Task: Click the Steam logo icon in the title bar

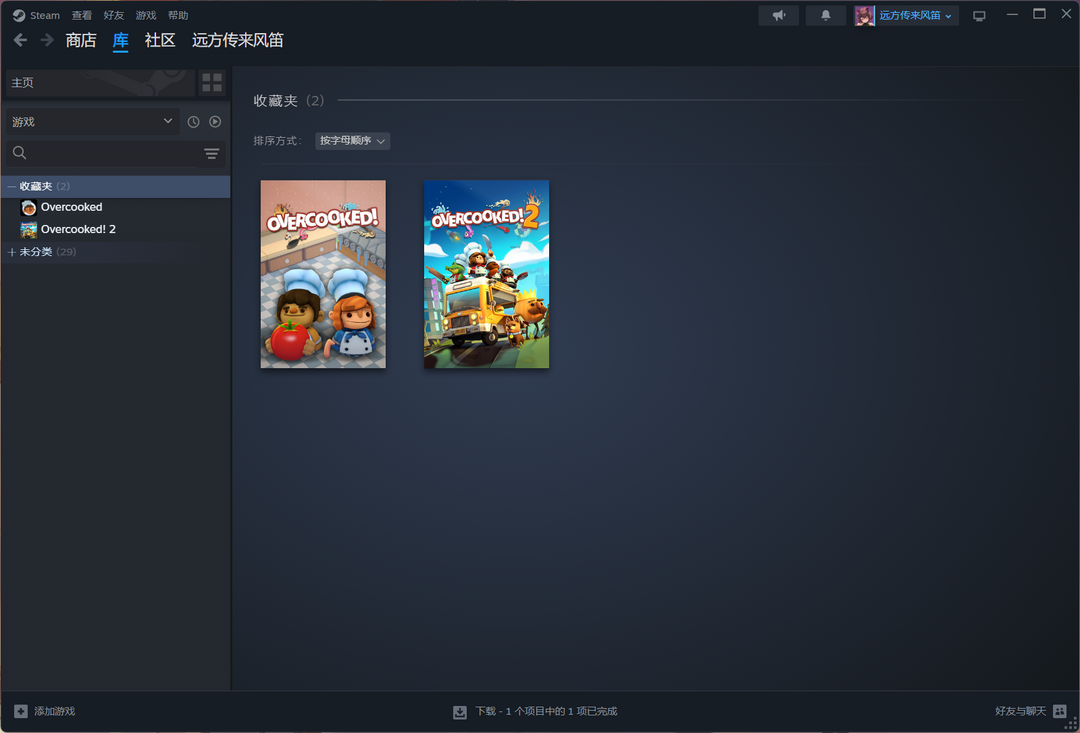Action: point(19,15)
